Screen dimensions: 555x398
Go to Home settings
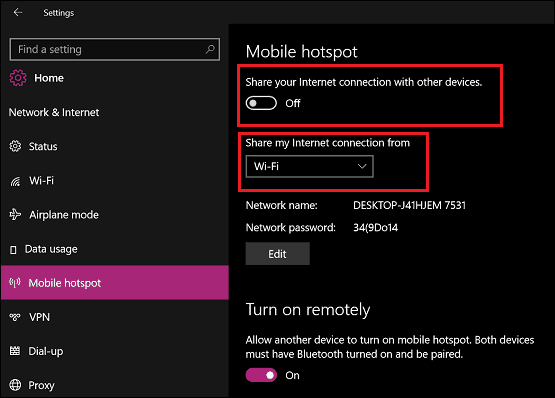pos(49,78)
